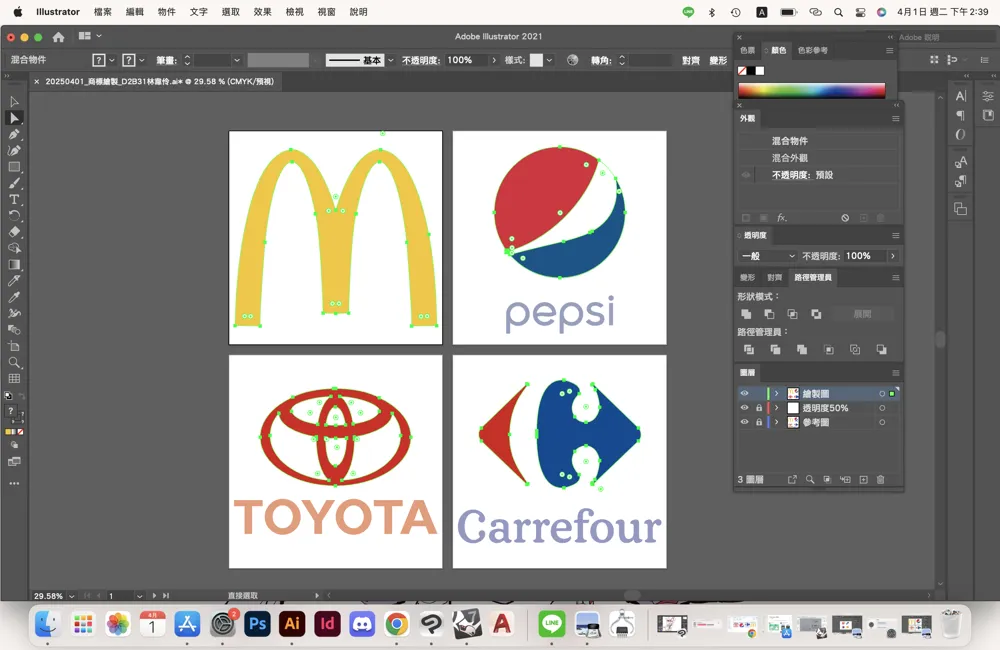Click the 不透明度 100% field in control bar
Viewport: 1000px width, 650px height.
point(466,60)
